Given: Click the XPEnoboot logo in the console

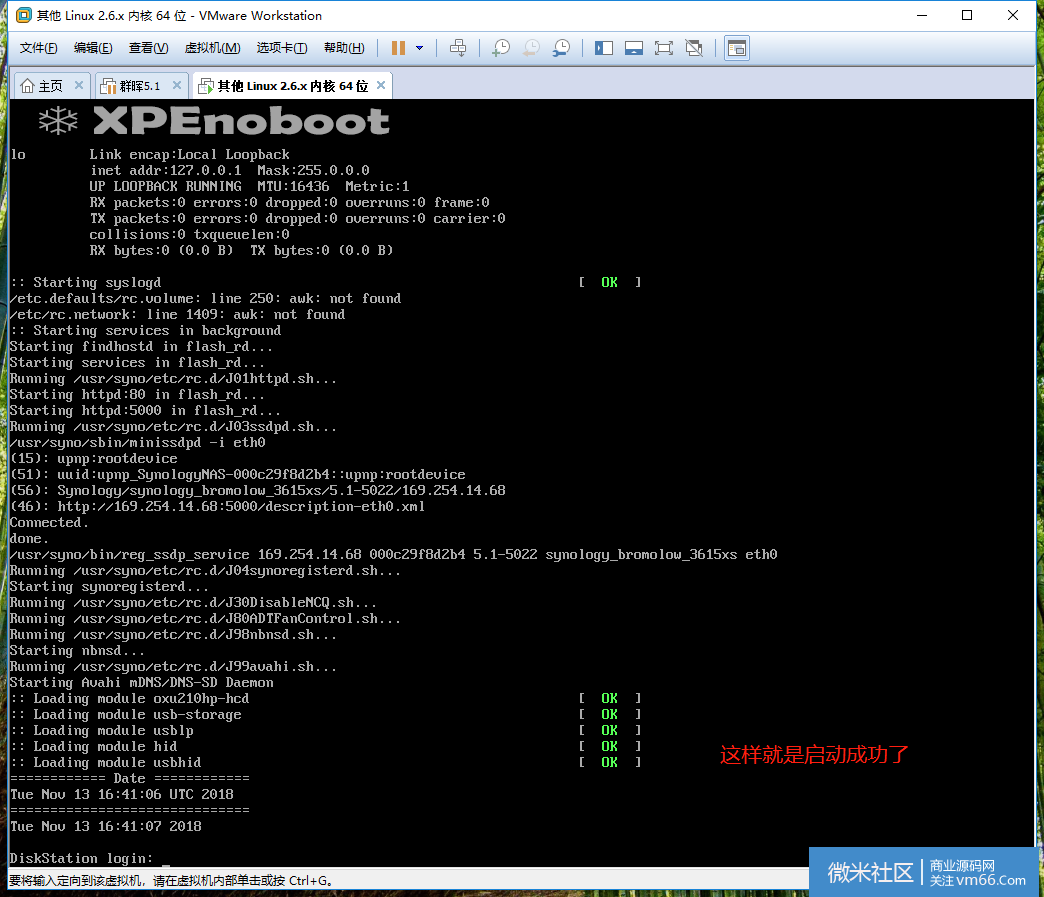Looking at the screenshot, I should [214, 121].
